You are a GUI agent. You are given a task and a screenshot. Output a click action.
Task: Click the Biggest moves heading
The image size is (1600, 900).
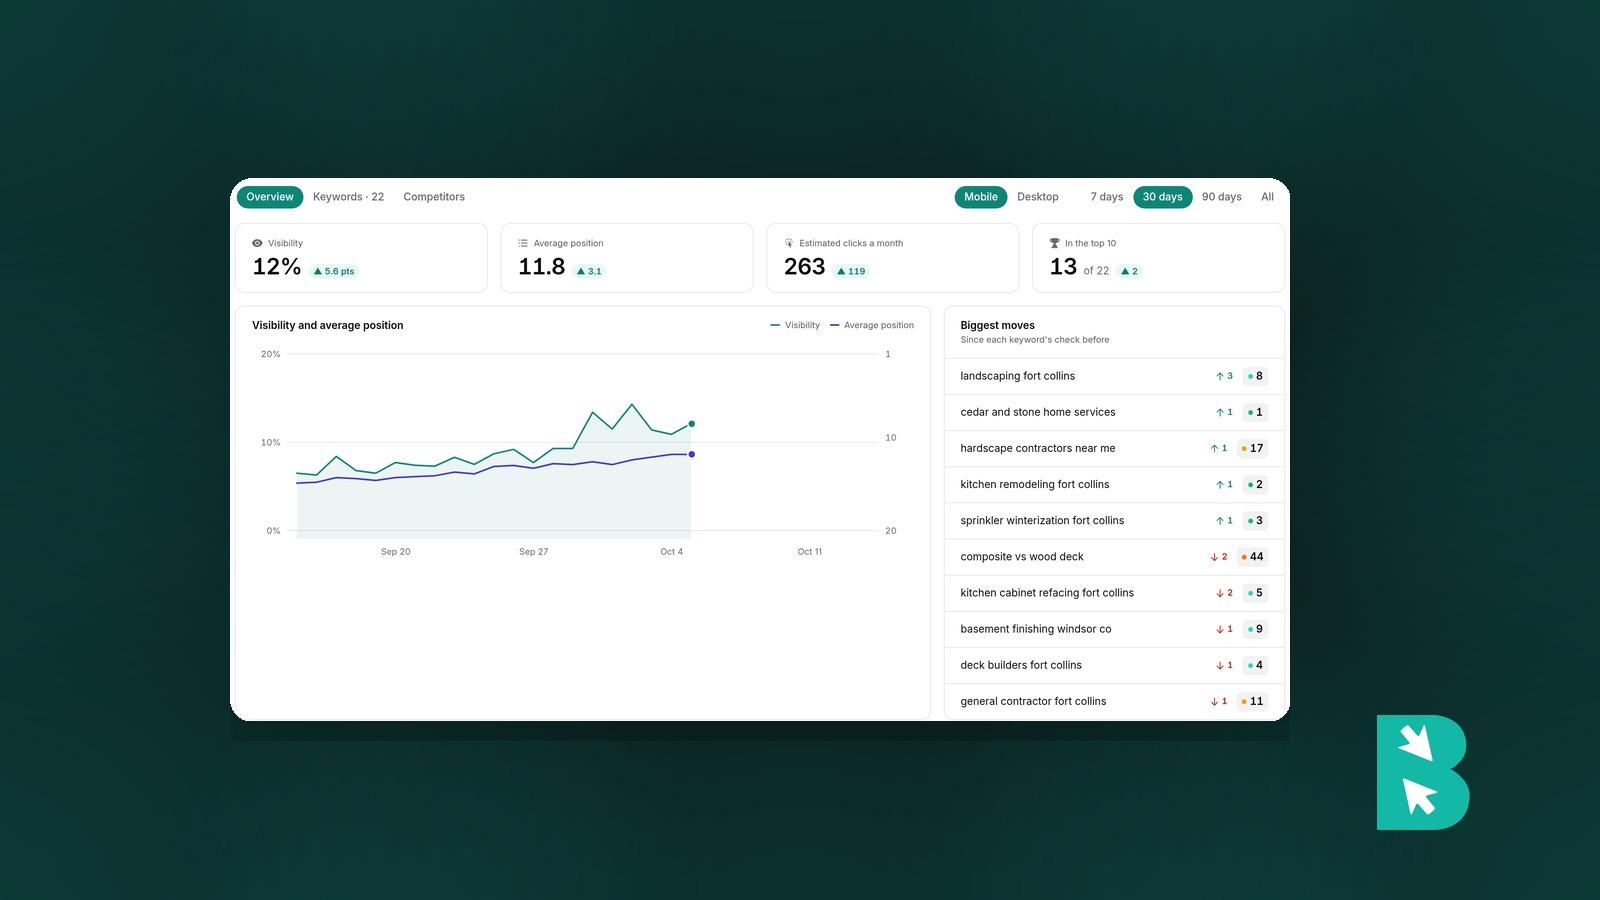[x=997, y=325]
